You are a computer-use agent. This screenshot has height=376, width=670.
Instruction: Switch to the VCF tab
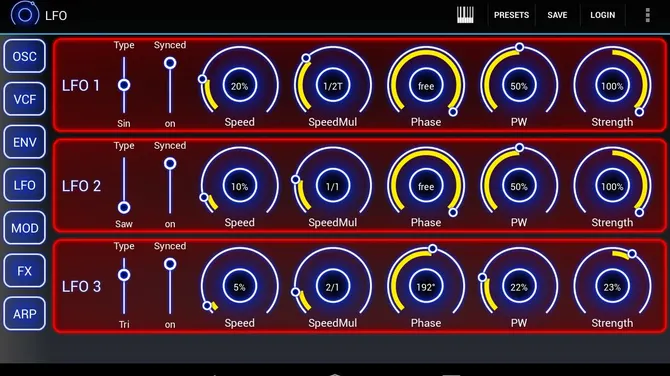point(24,99)
